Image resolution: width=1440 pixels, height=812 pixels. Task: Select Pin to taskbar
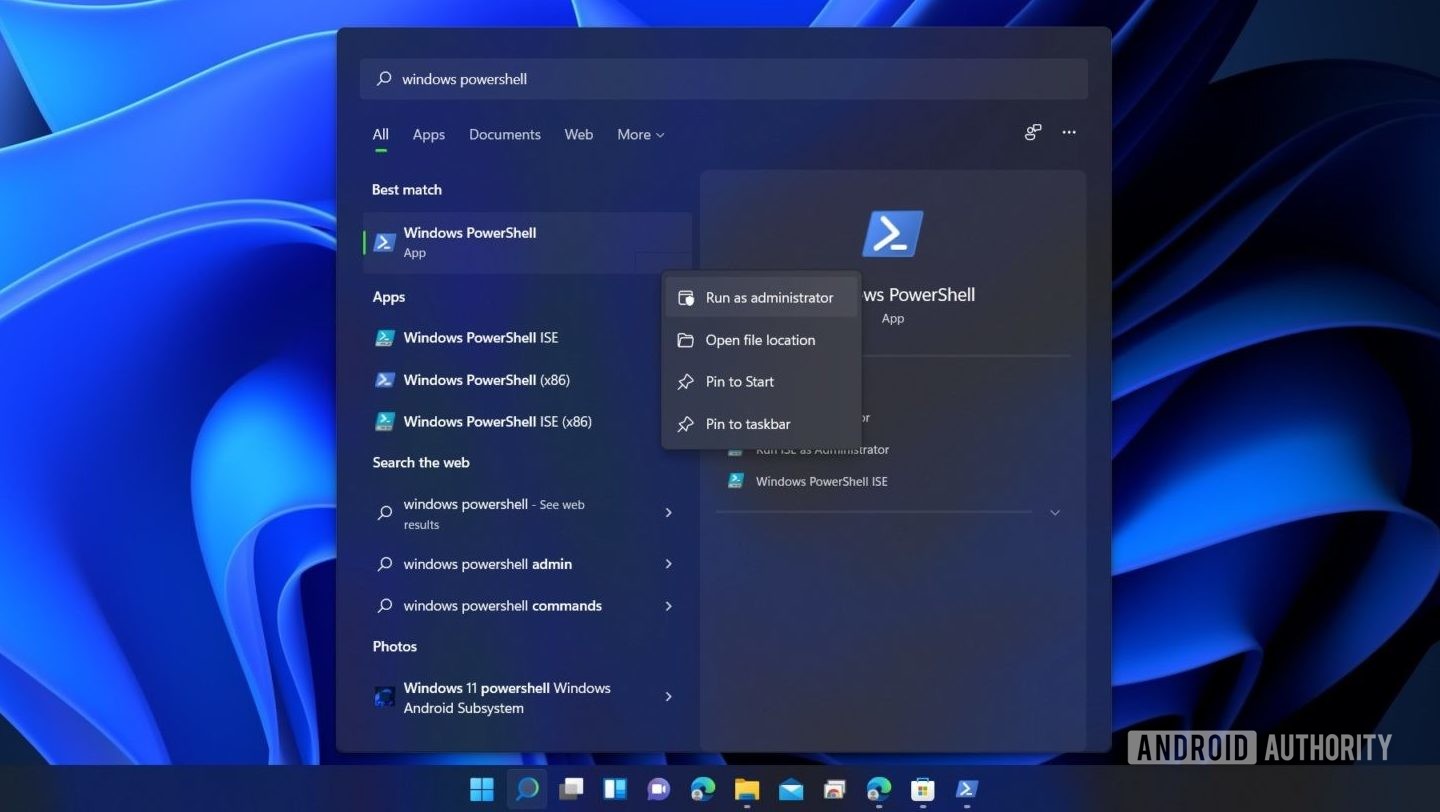point(761,424)
